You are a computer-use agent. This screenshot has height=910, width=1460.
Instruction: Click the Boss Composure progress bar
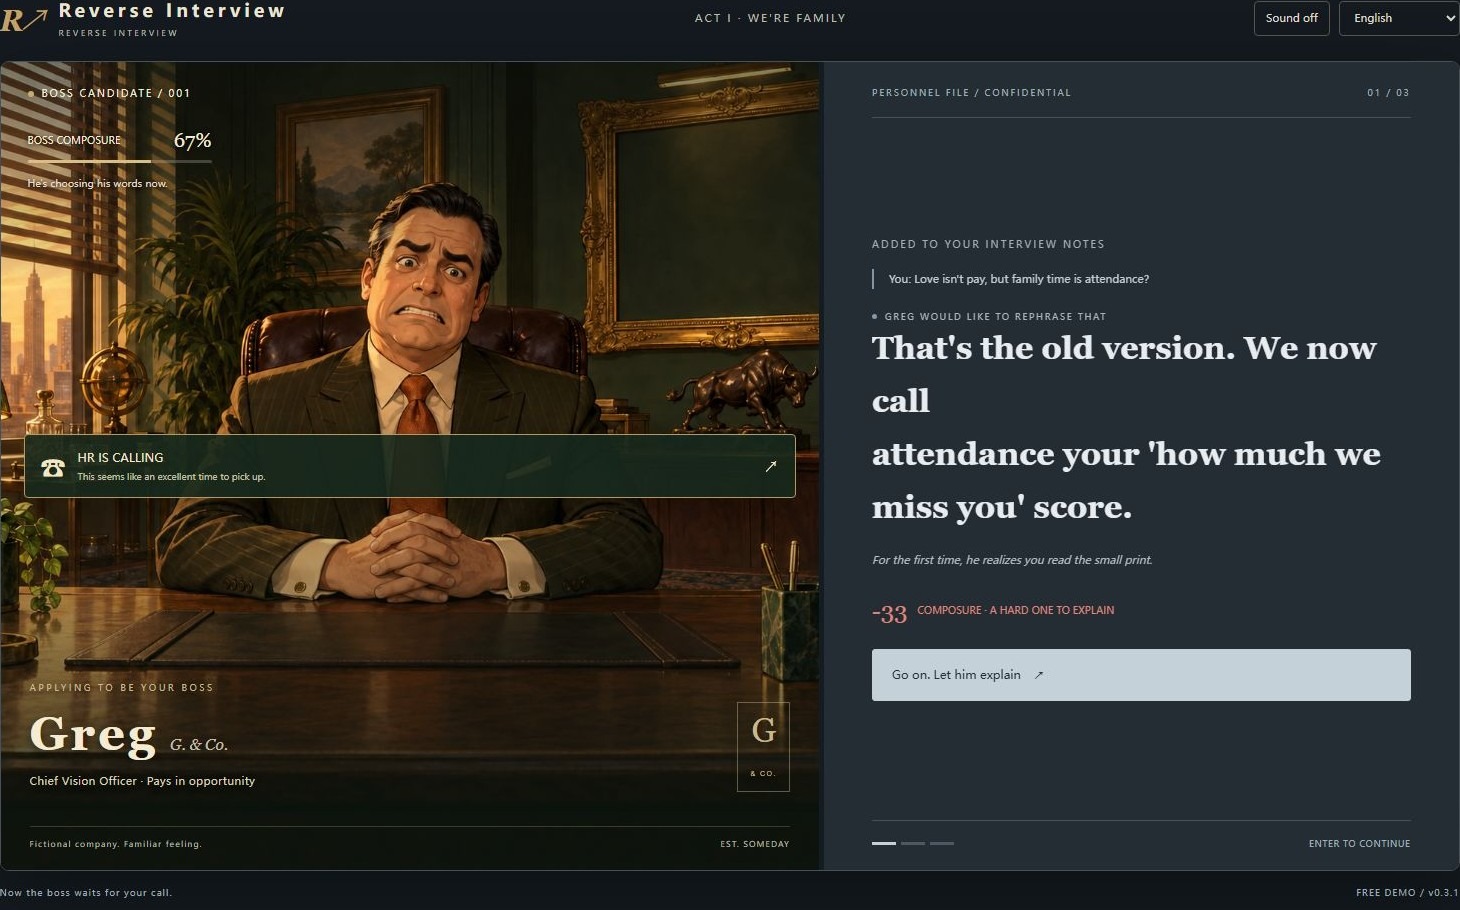point(120,161)
